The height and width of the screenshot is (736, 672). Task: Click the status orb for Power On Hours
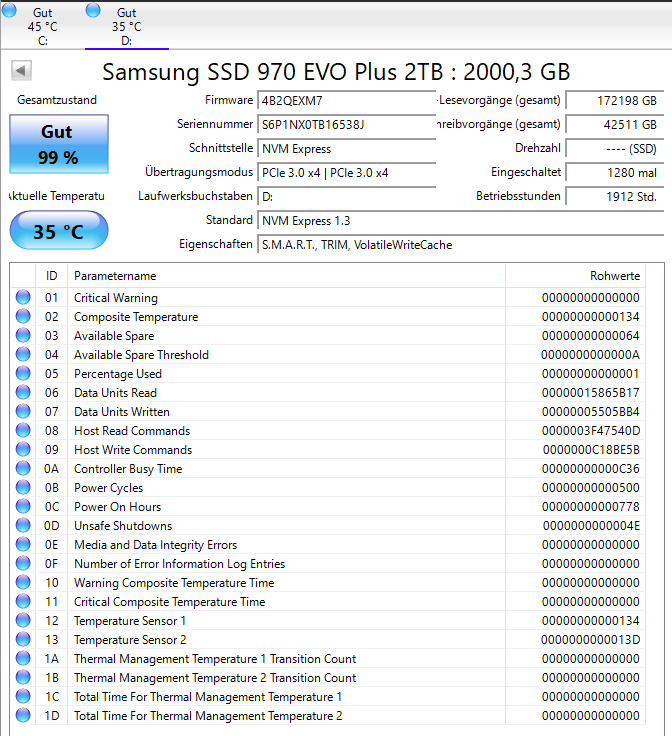click(23, 506)
